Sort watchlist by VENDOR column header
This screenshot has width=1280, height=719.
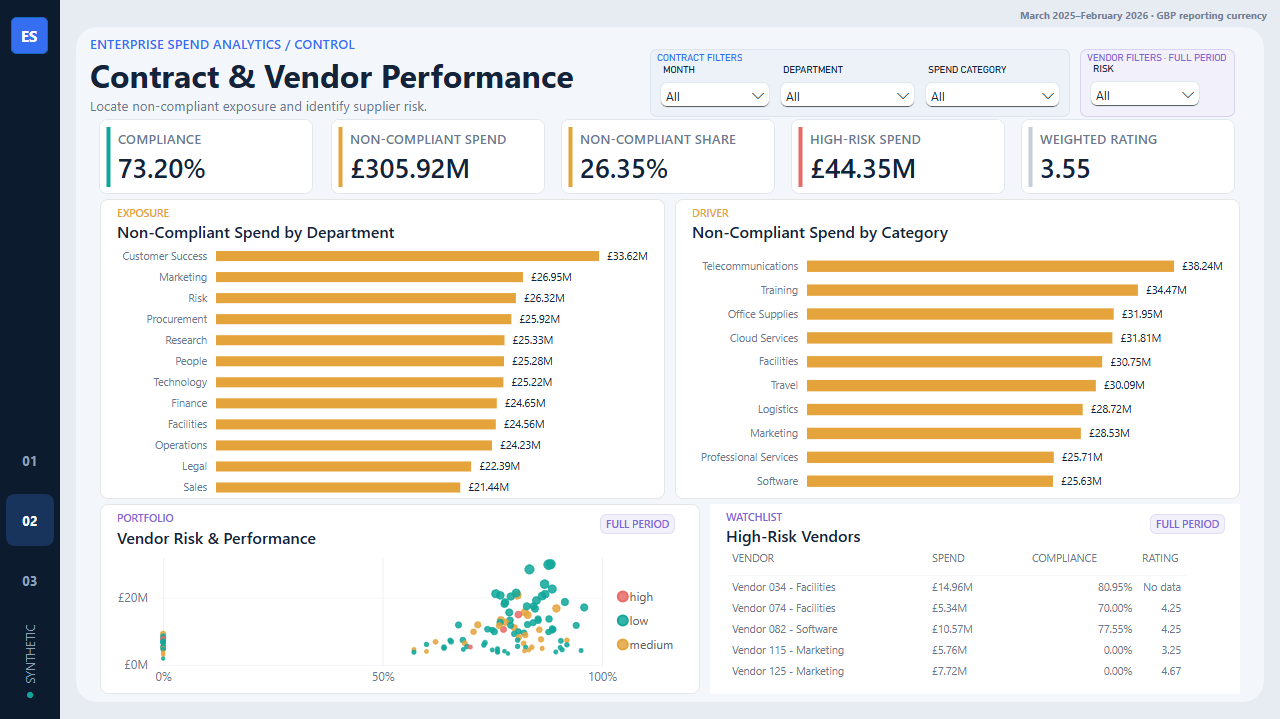point(753,558)
